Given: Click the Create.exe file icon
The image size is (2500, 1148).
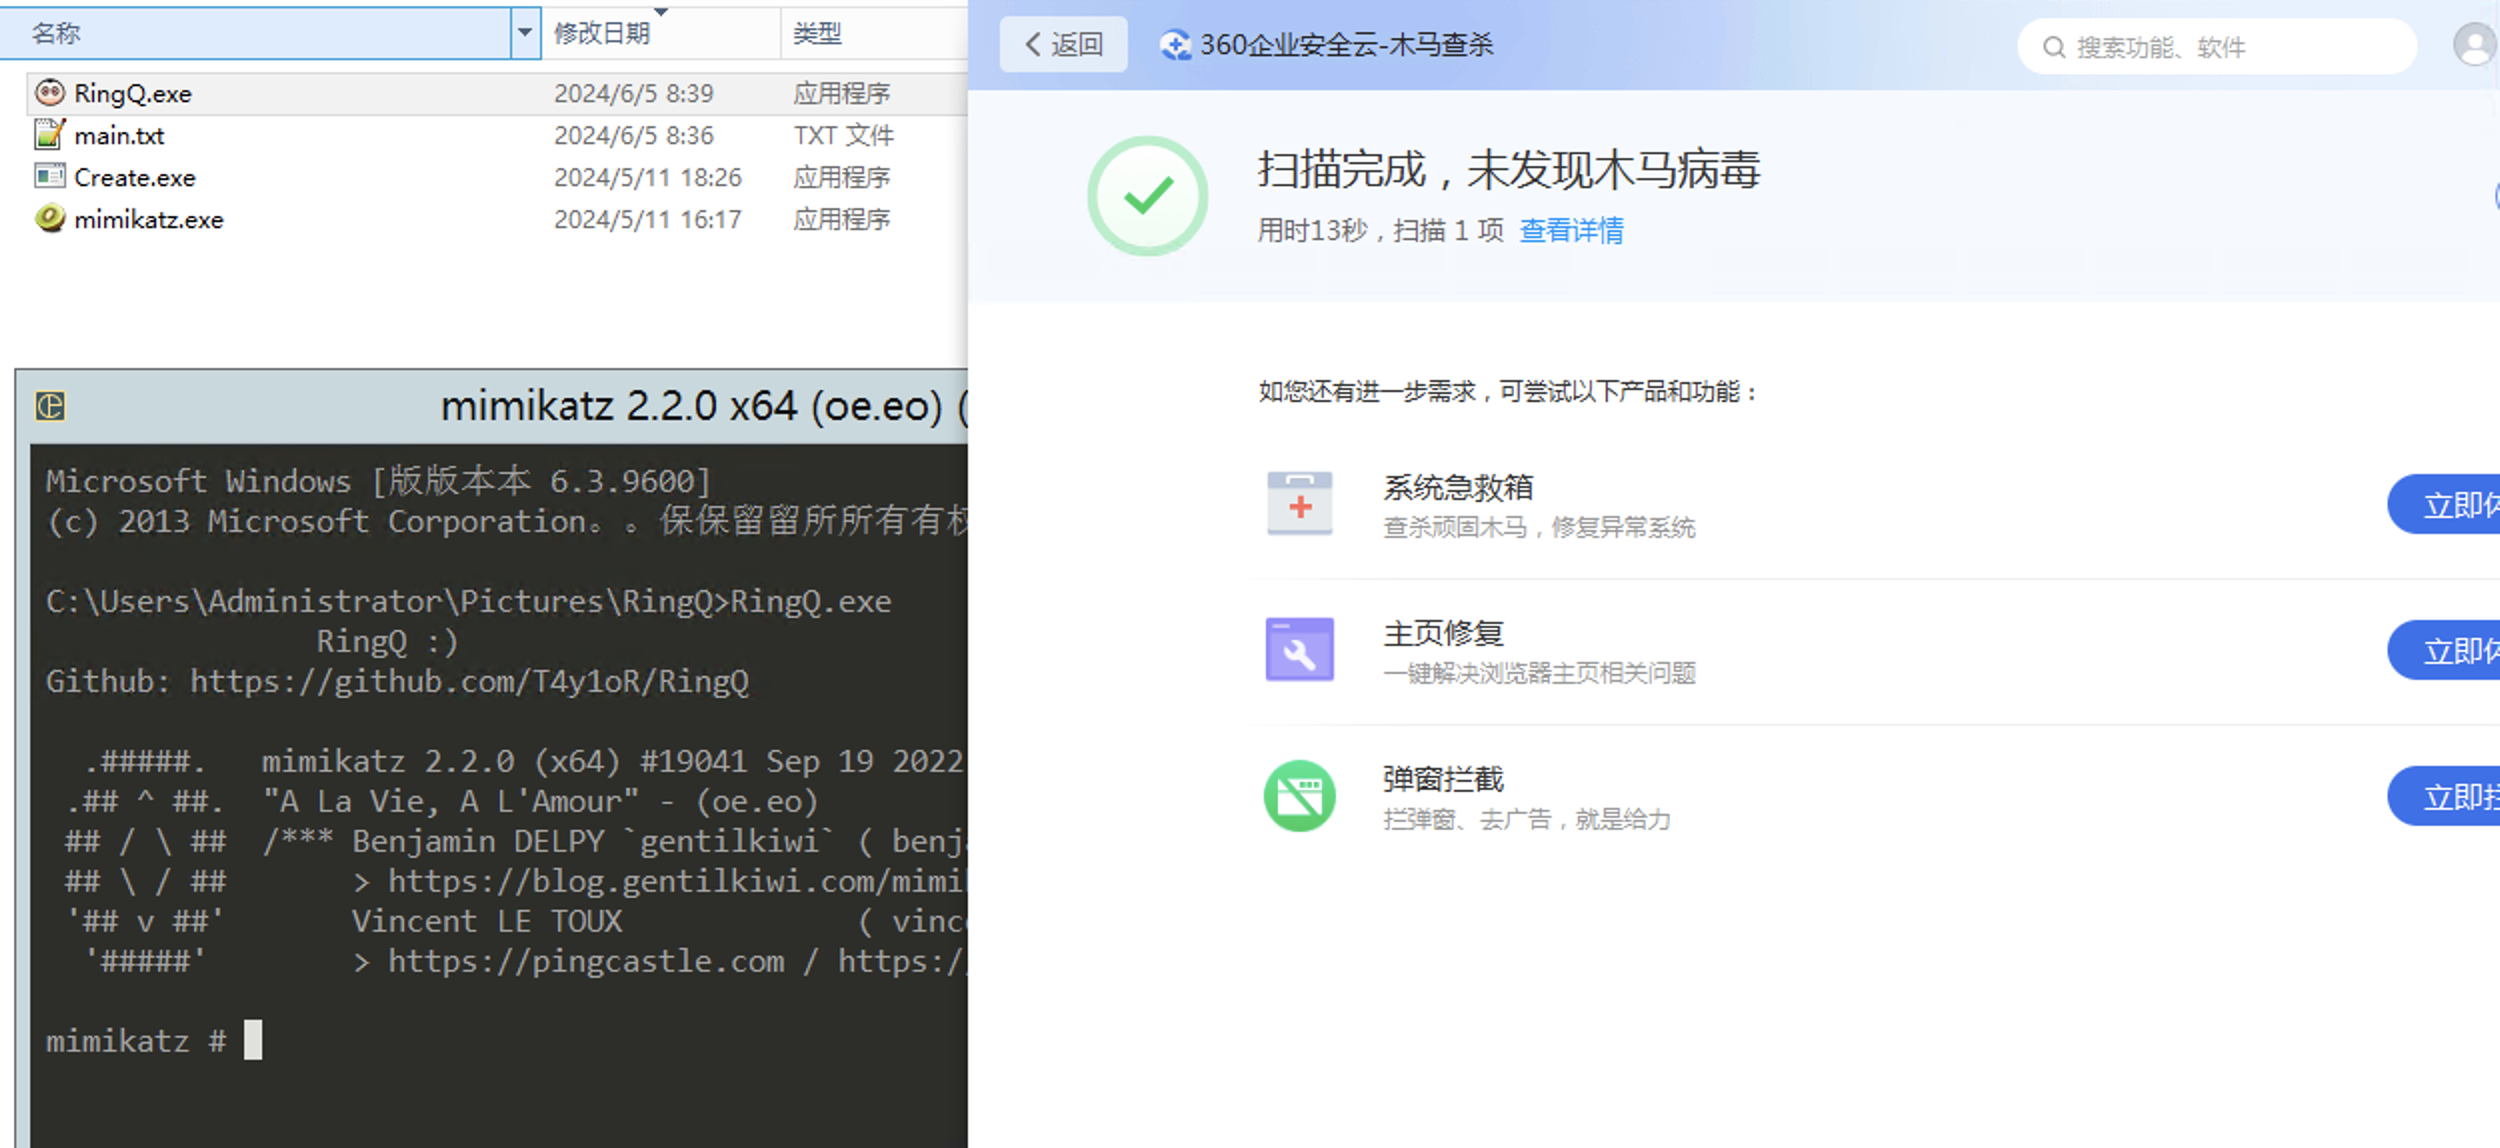Looking at the screenshot, I should pos(49,177).
